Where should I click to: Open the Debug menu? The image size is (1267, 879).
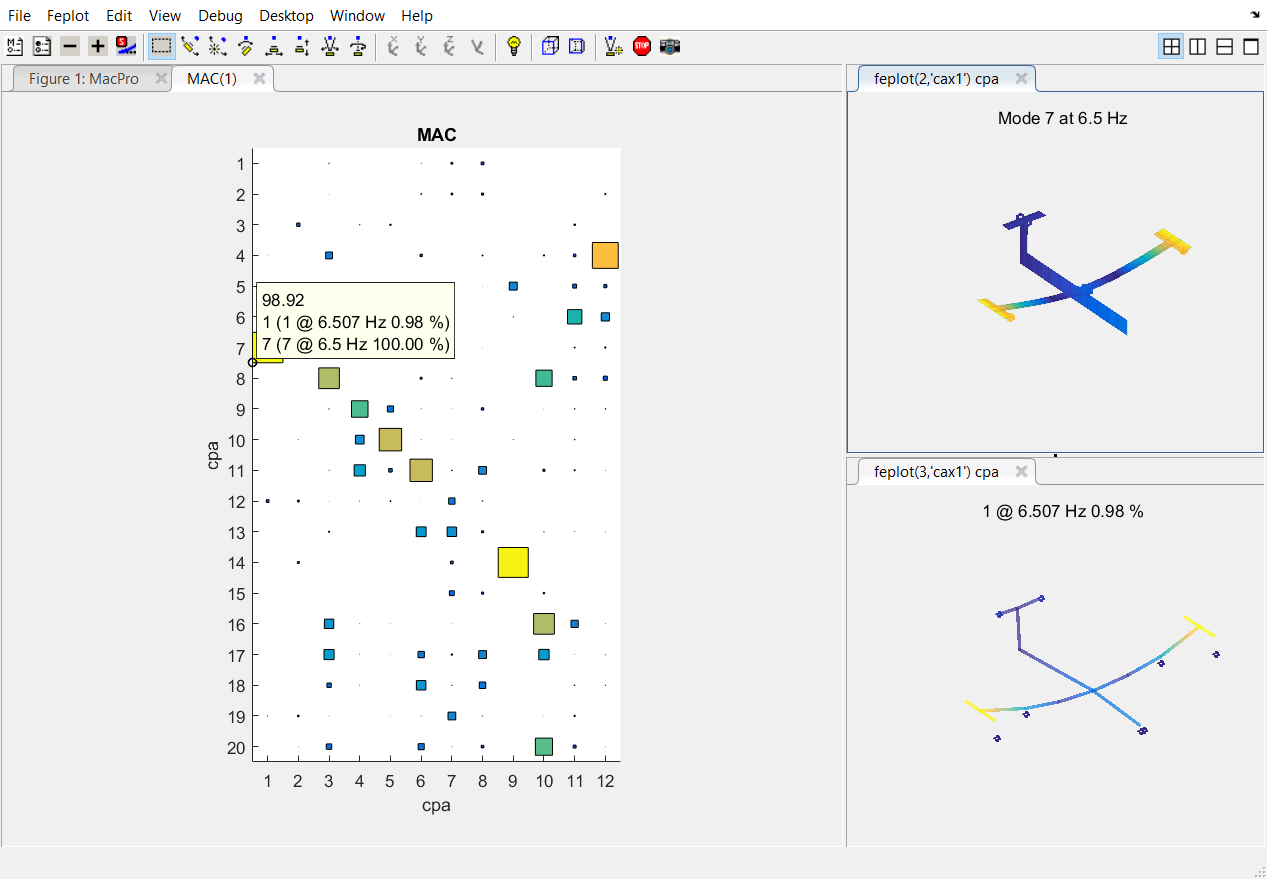220,15
